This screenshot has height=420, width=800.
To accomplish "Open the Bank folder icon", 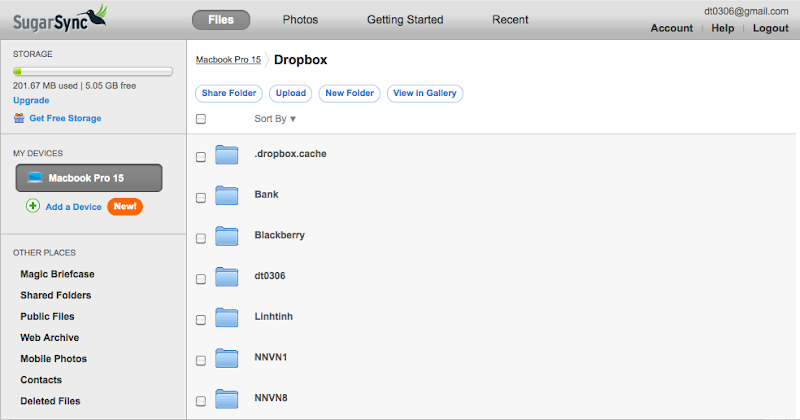I will tap(227, 196).
